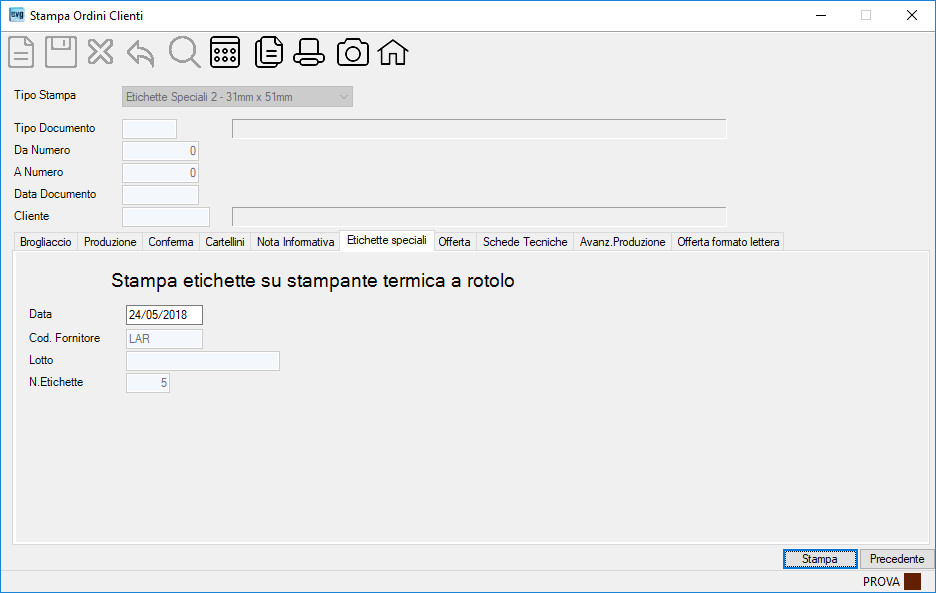Image resolution: width=936 pixels, height=593 pixels.
Task: Switch to the Brogliaccio tab
Action: point(45,242)
